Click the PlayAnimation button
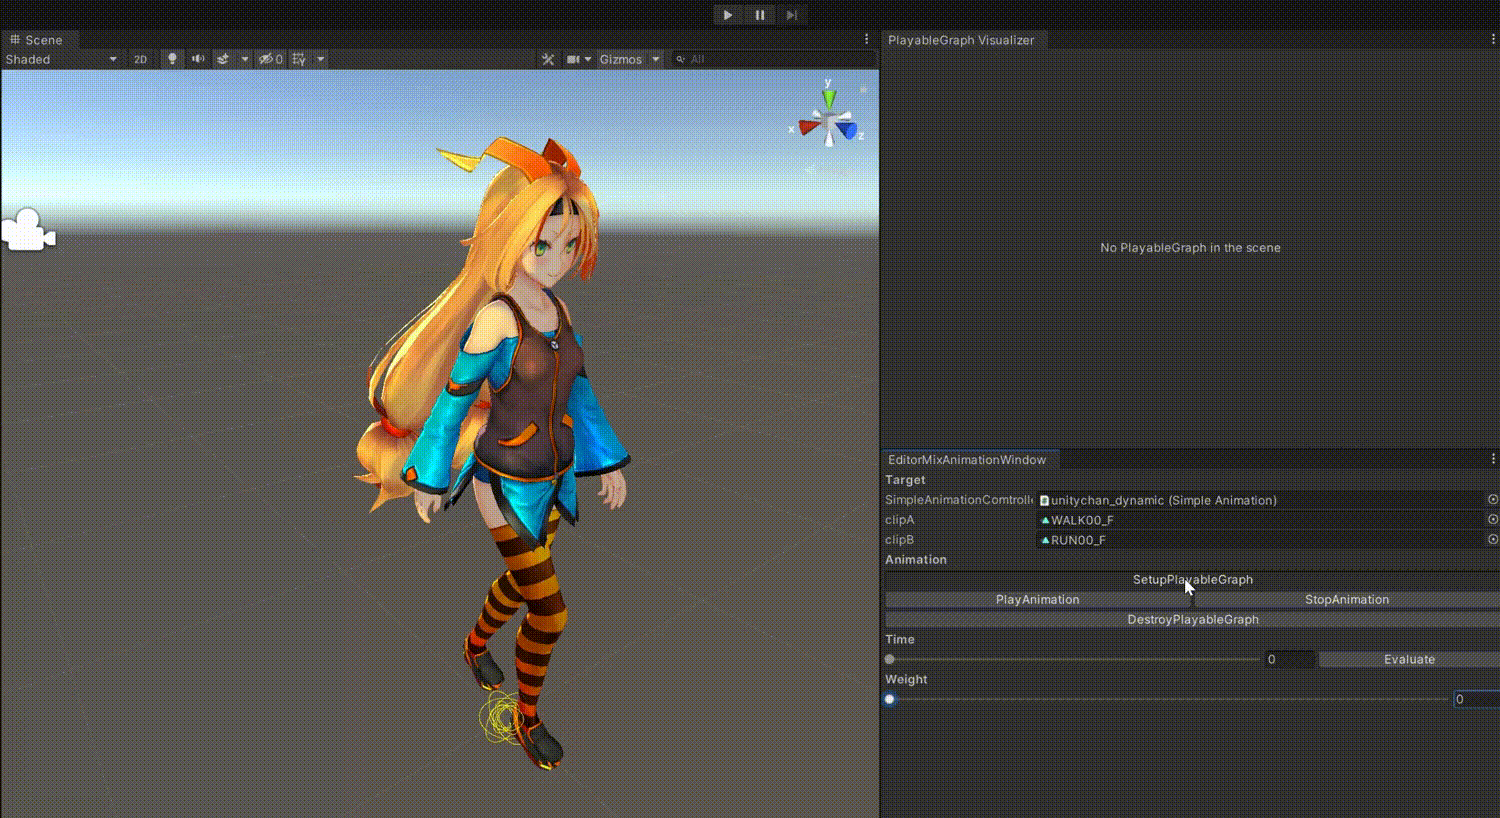 click(1038, 600)
